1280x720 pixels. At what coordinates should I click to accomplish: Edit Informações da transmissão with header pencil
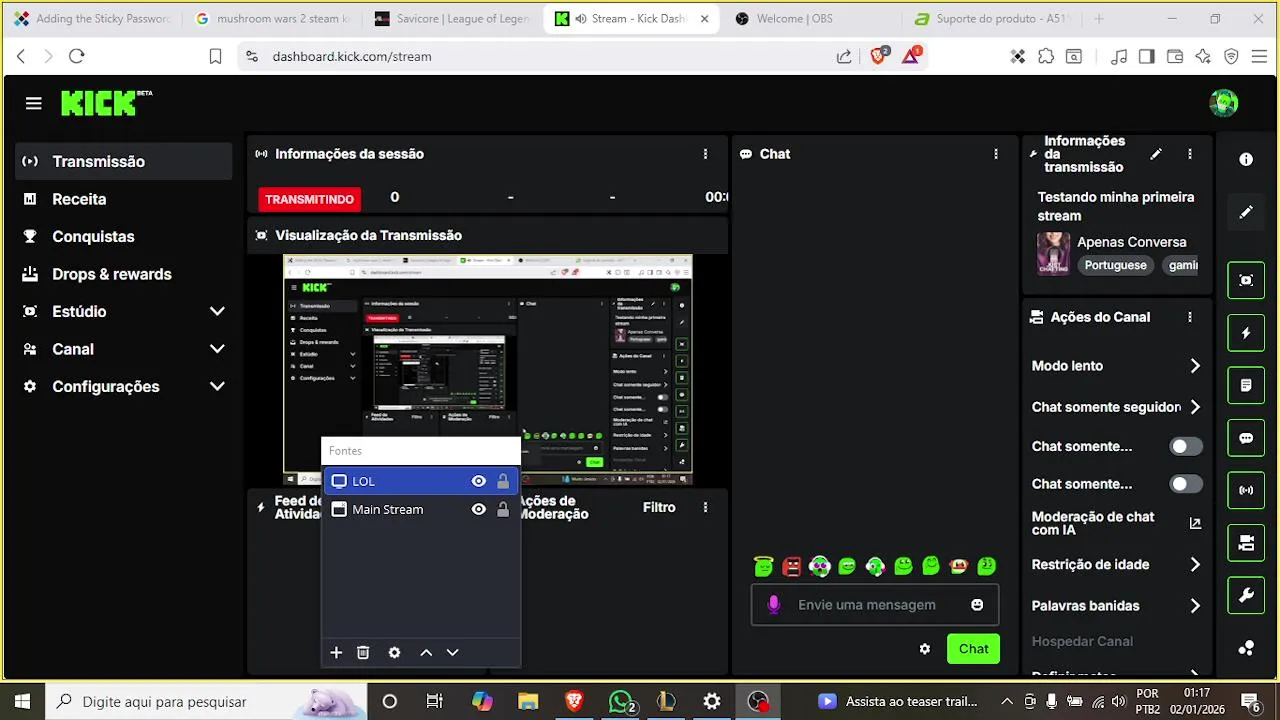[1156, 154]
